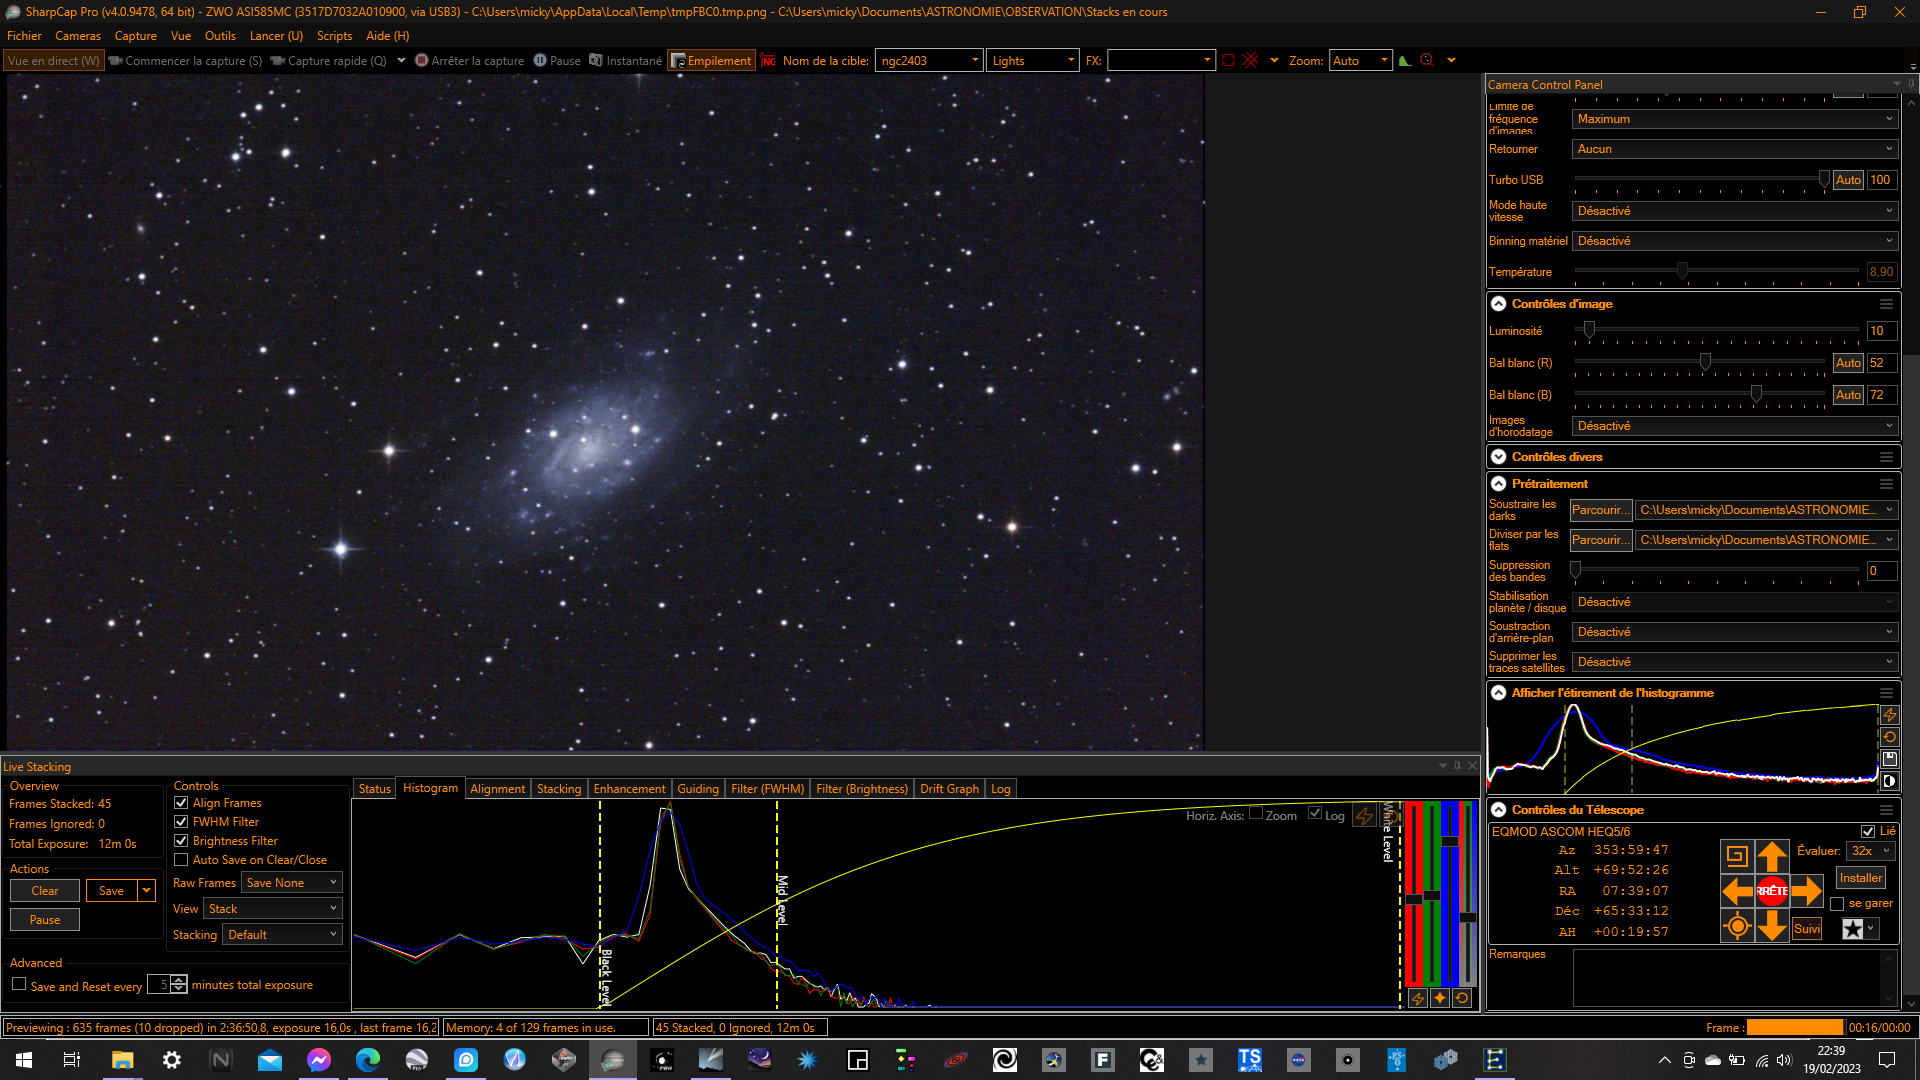Tick the se garer park checkbox
Image resolution: width=1920 pixels, height=1080 pixels.
[x=1837, y=904]
